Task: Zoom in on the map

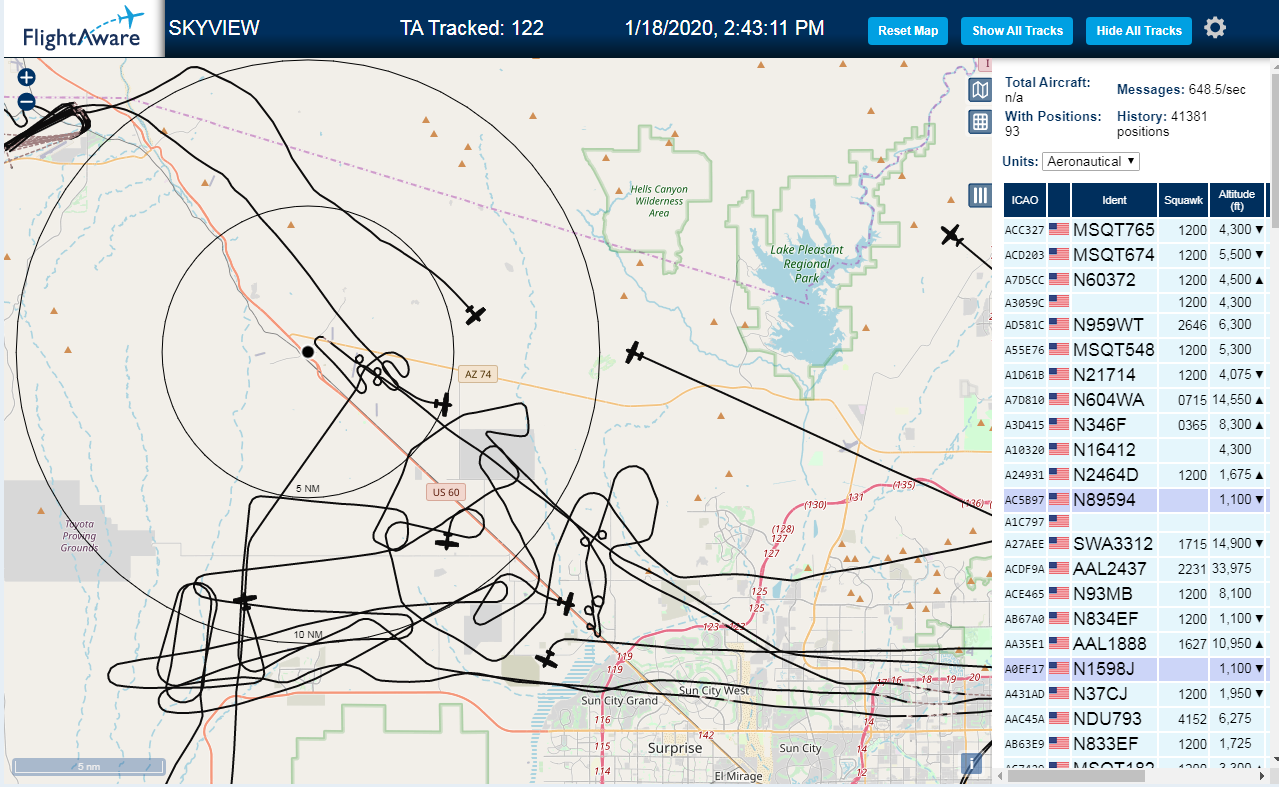Action: (26, 77)
